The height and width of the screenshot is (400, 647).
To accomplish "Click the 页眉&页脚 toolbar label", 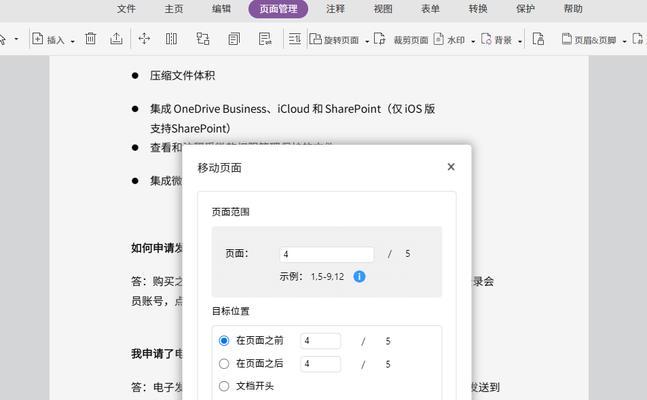I will coord(595,40).
